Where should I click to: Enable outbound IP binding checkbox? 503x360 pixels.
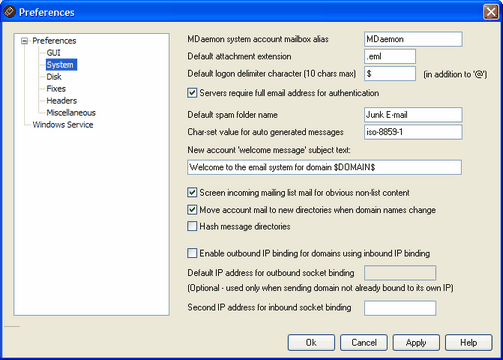click(192, 253)
